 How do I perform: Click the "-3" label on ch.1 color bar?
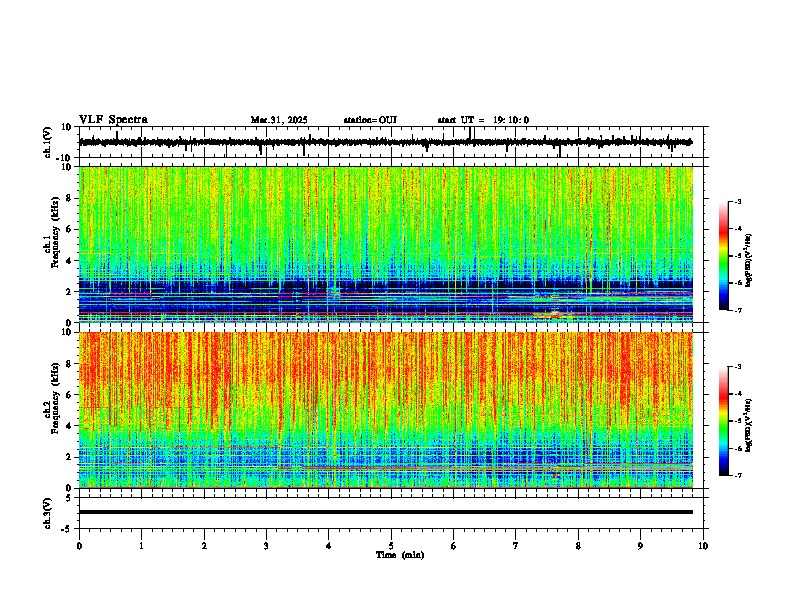coord(737,202)
